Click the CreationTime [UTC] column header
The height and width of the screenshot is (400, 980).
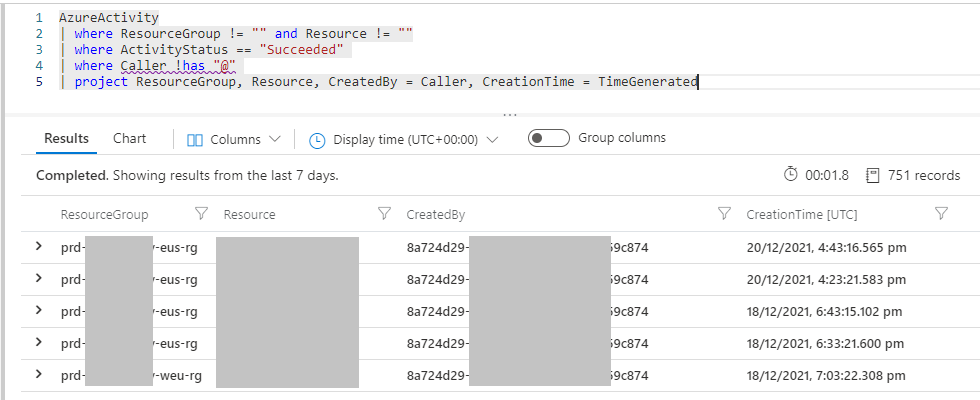pyautogui.click(x=802, y=214)
